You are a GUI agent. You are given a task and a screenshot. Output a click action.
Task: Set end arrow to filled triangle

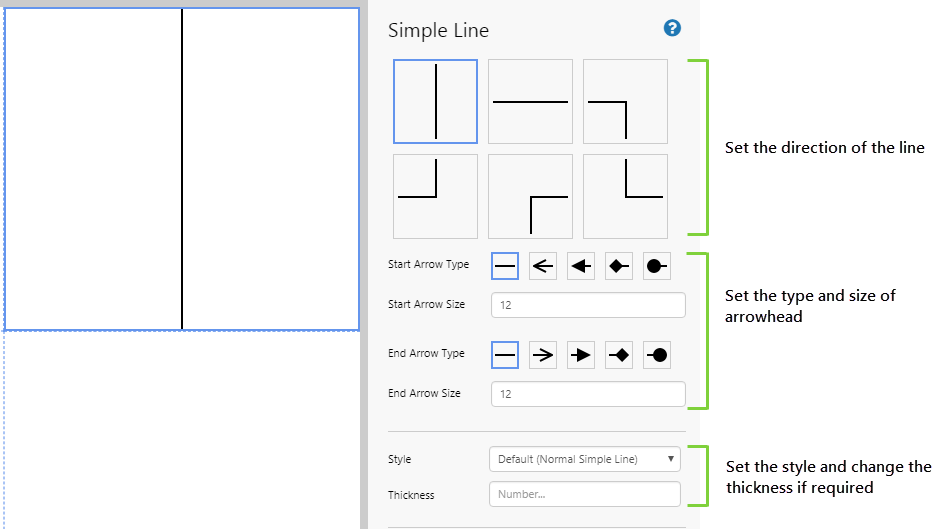(581, 354)
